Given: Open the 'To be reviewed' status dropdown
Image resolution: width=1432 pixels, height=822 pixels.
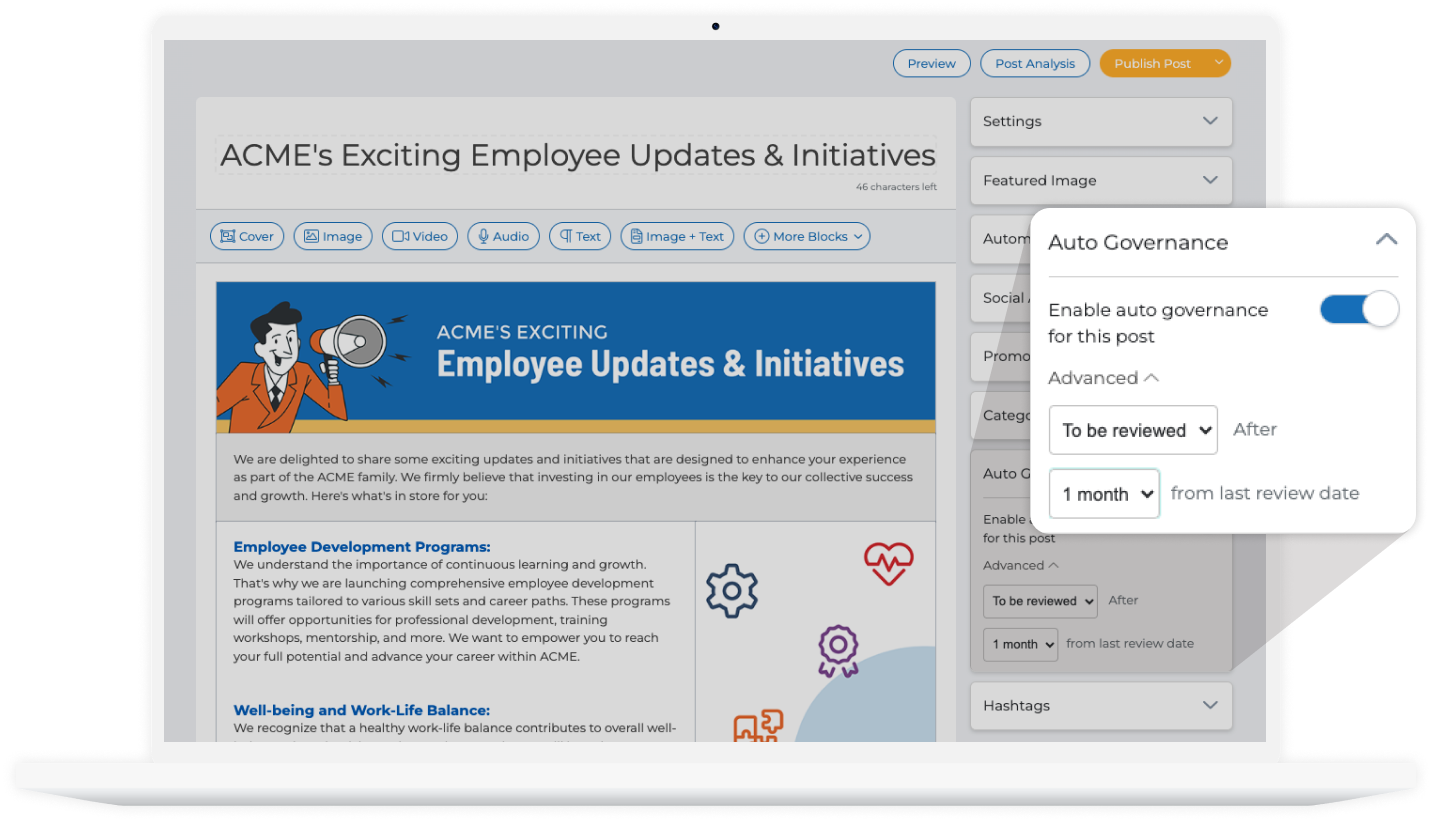Looking at the screenshot, I should pyautogui.click(x=1133, y=430).
